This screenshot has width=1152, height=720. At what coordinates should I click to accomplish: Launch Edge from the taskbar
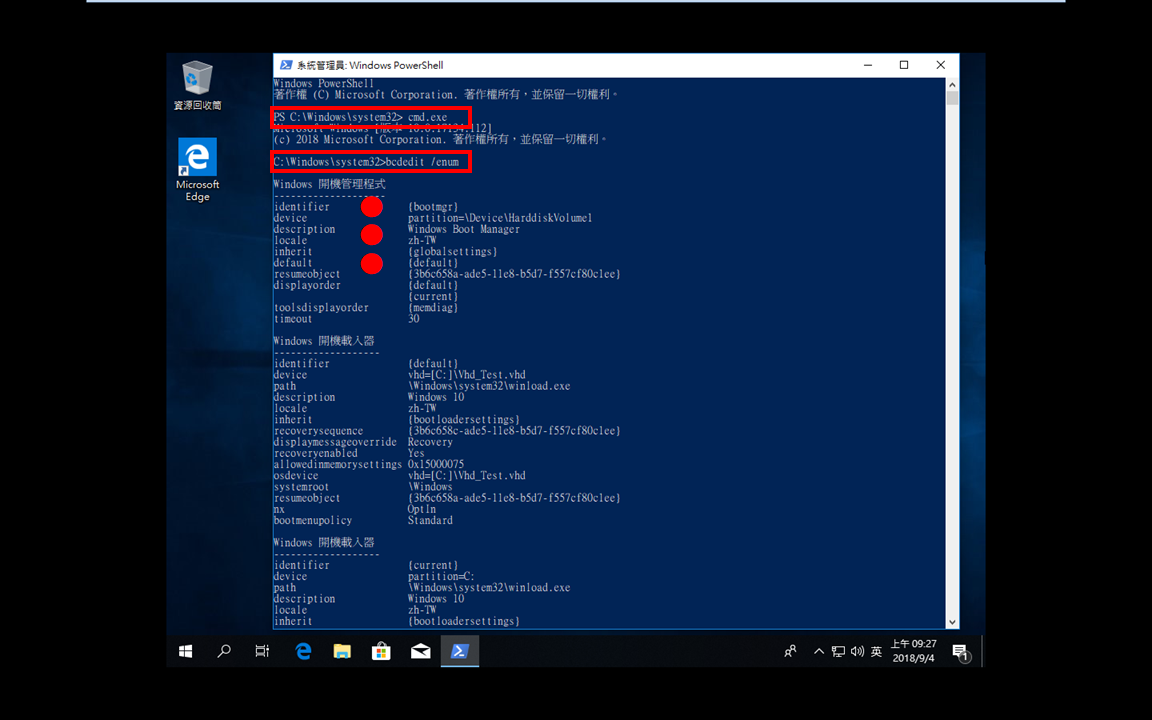pyautogui.click(x=303, y=651)
